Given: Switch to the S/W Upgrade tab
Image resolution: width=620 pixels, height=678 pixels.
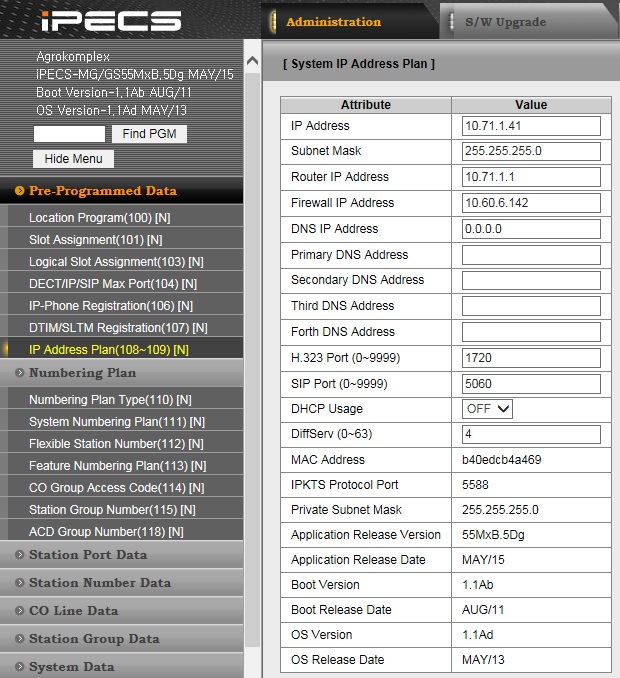Looking at the screenshot, I should point(505,22).
